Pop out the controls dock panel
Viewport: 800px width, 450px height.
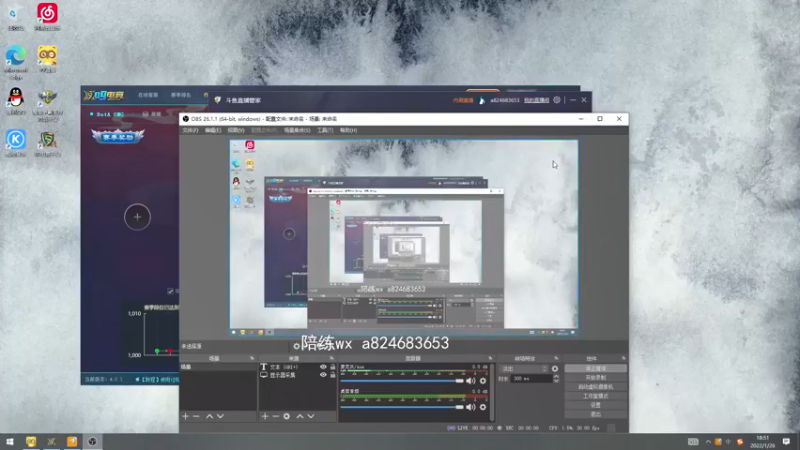(623, 358)
